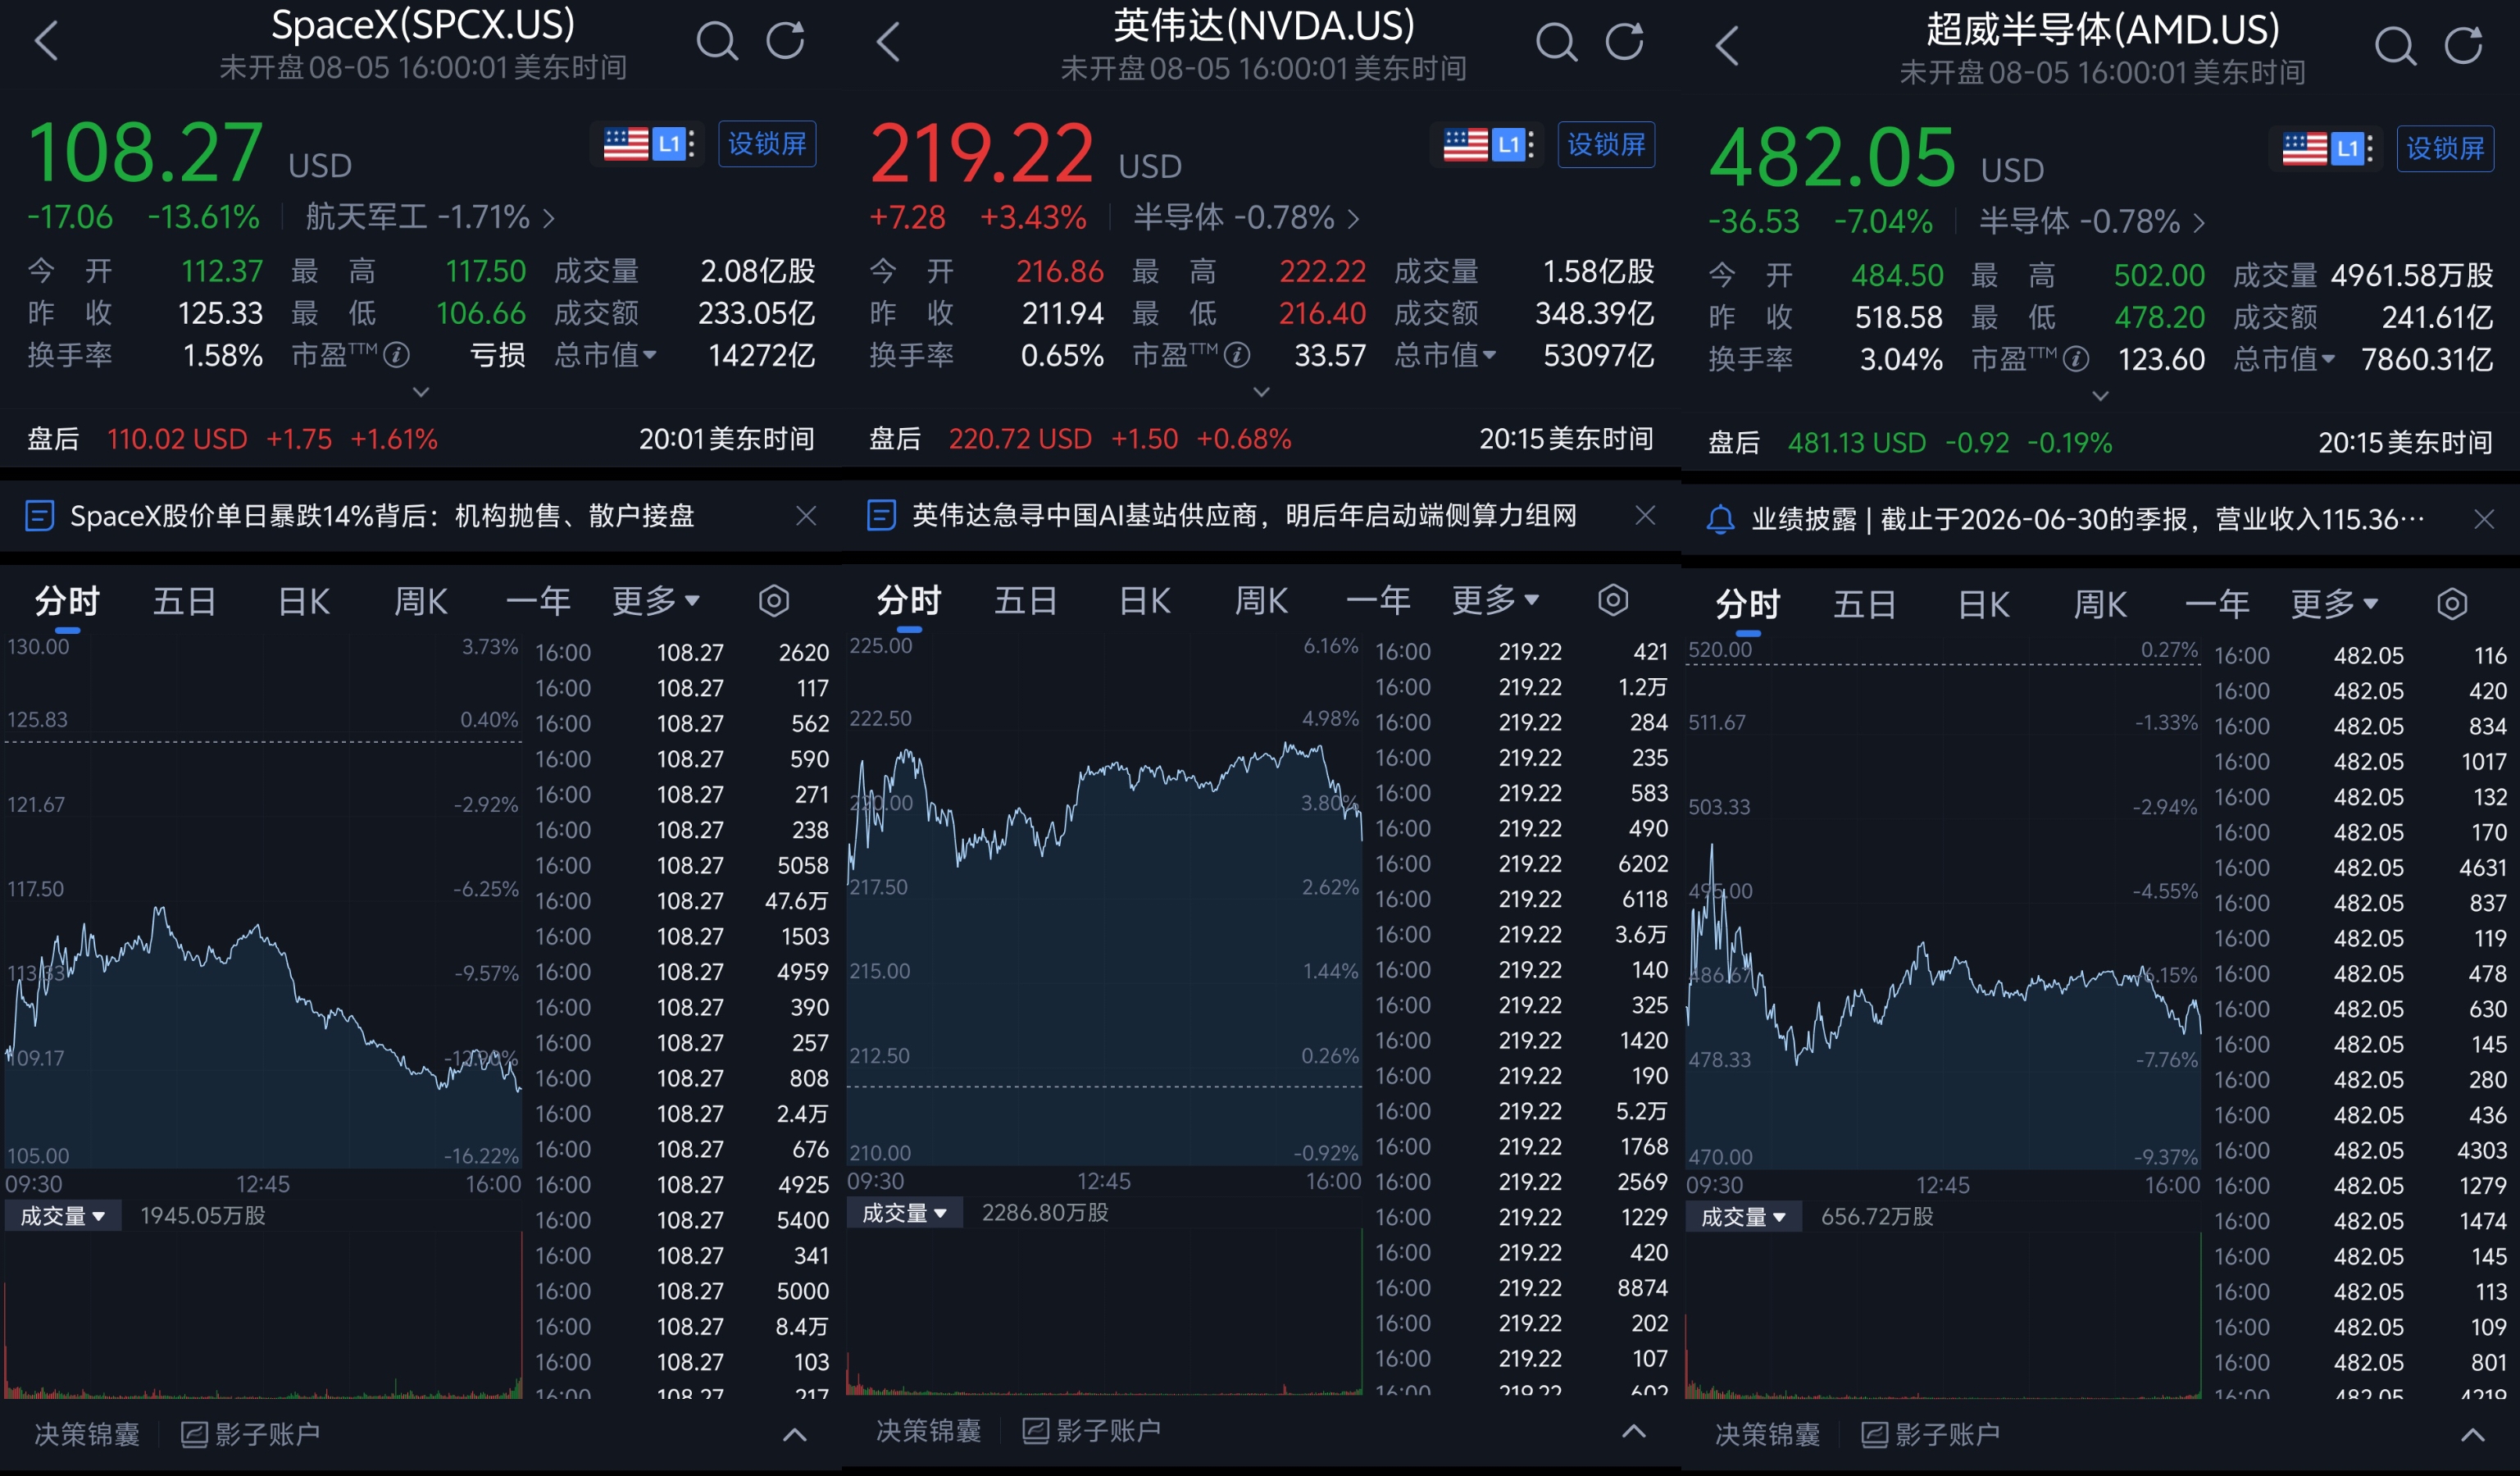Open 影子账户 in SpaceX panel

pos(251,1434)
